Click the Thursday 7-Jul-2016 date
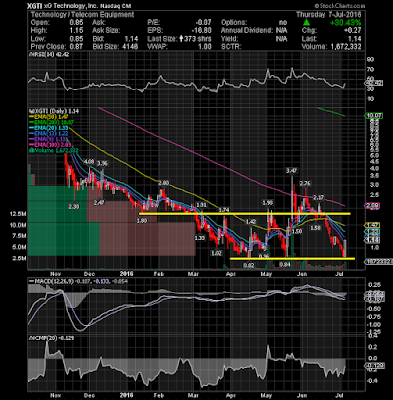The image size is (393, 400). point(329,14)
